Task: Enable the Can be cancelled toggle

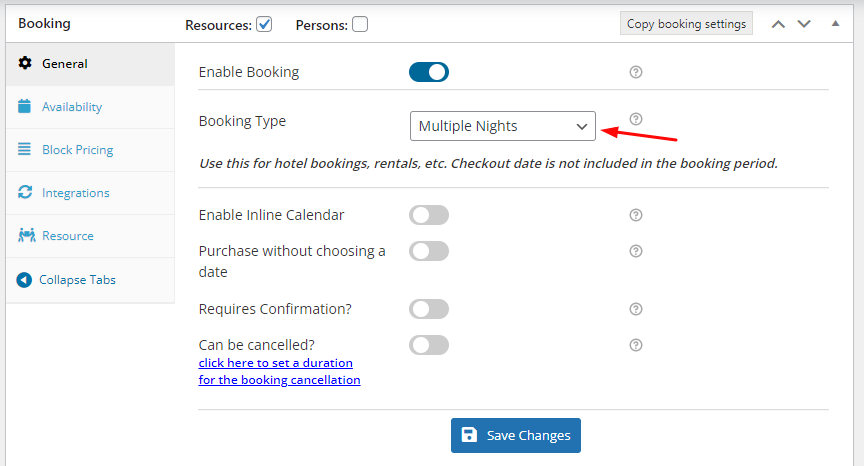Action: (x=429, y=345)
